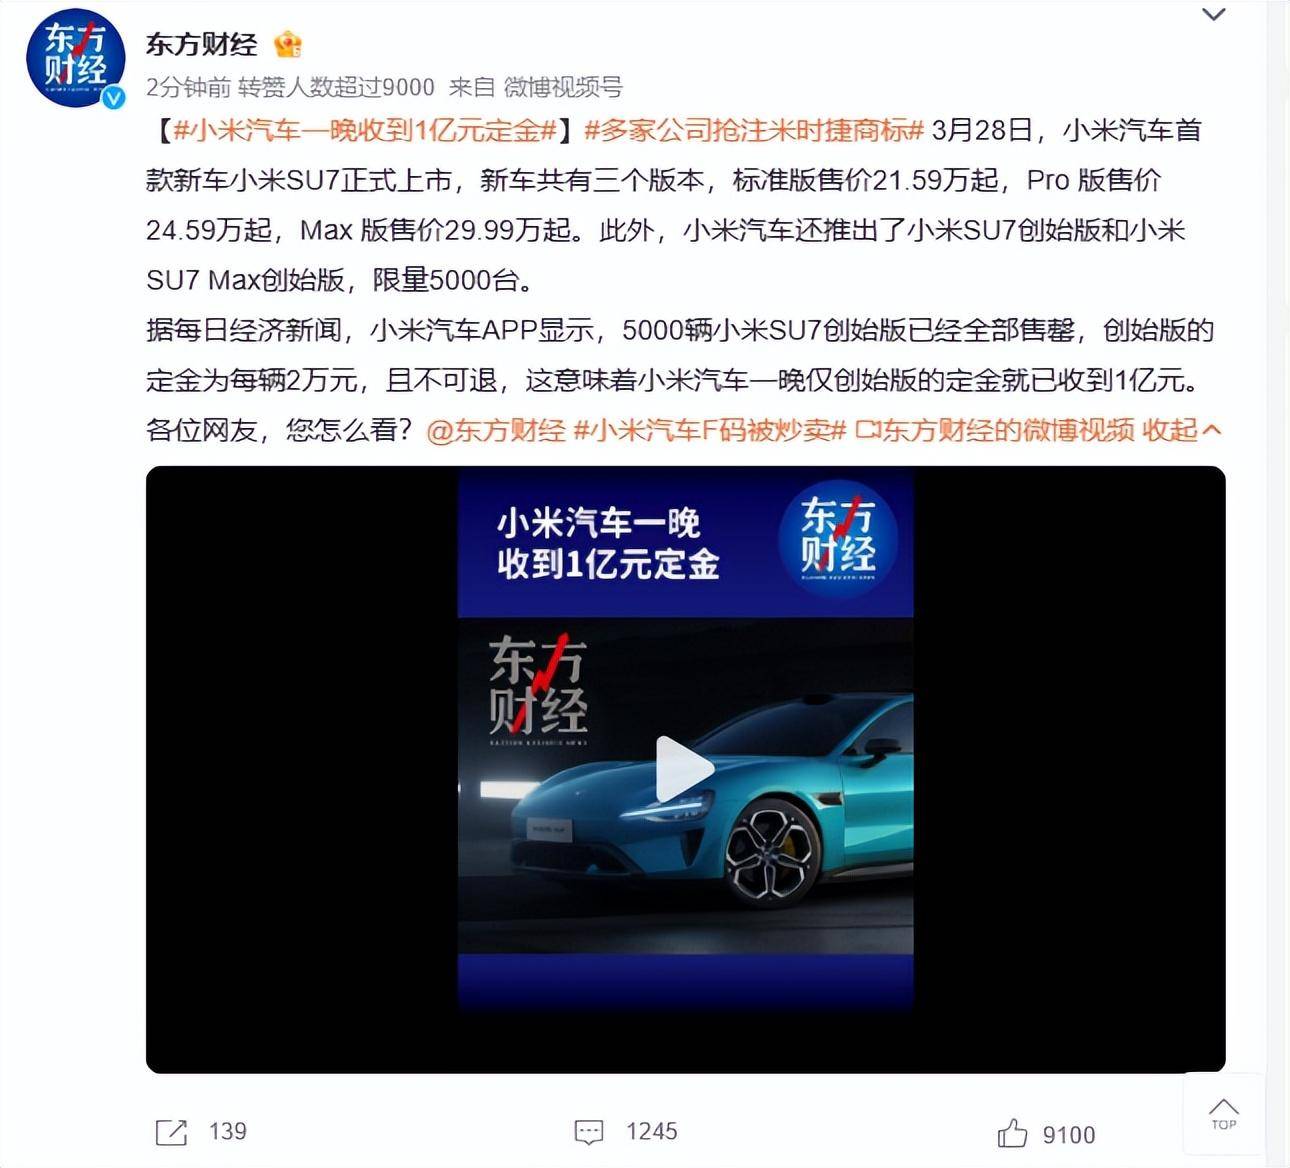Image resolution: width=1290 pixels, height=1168 pixels.
Task: Click the gold crown member badge
Action: pos(288,44)
